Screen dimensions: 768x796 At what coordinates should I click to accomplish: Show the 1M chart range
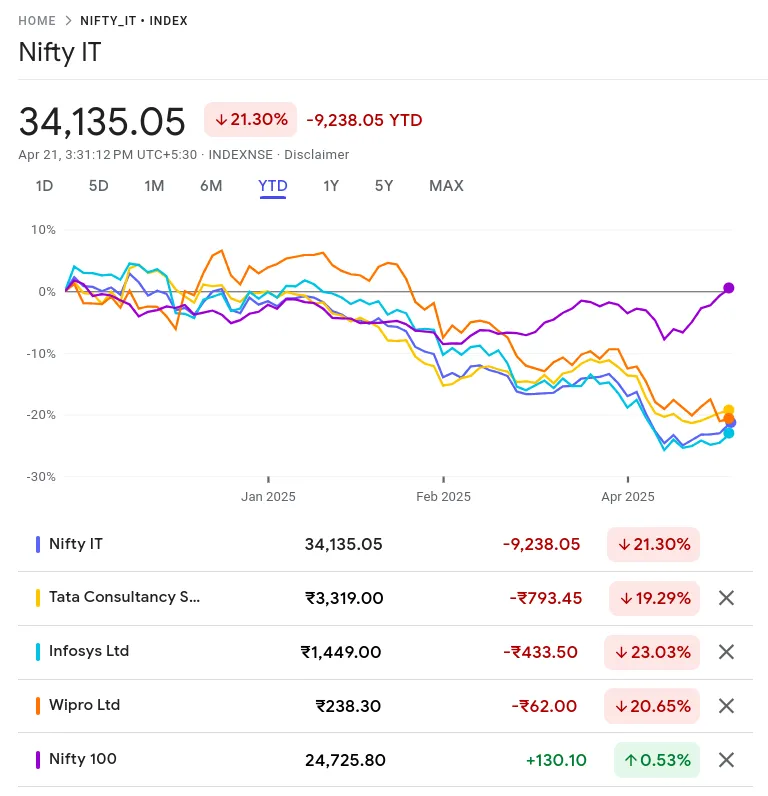154,186
